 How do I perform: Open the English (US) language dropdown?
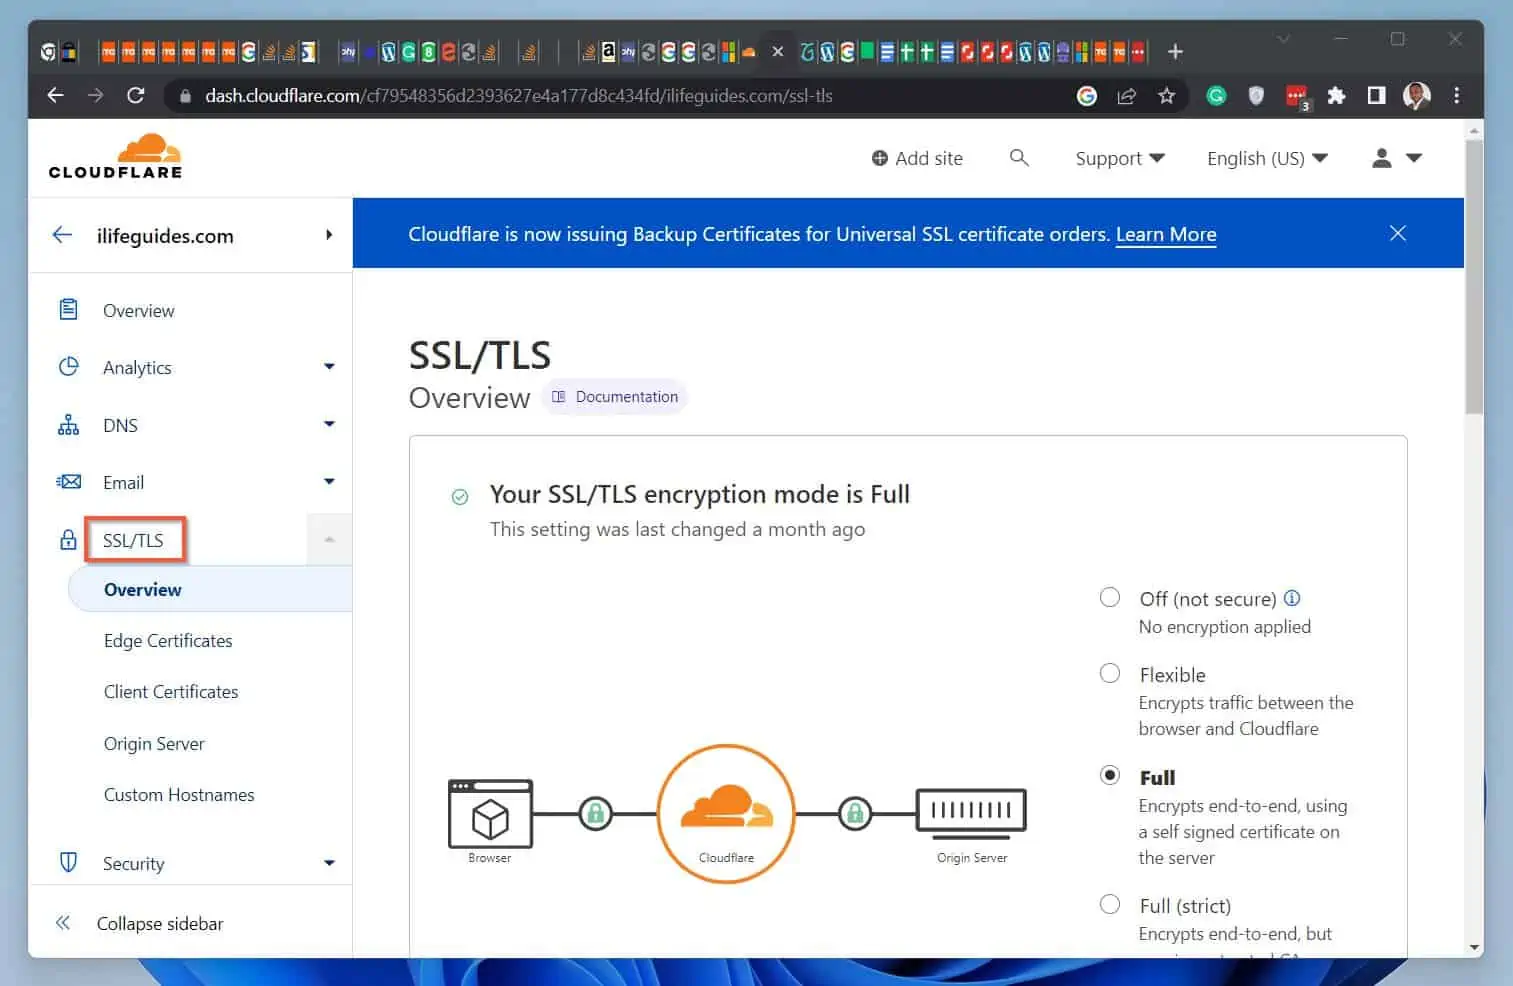click(1267, 158)
